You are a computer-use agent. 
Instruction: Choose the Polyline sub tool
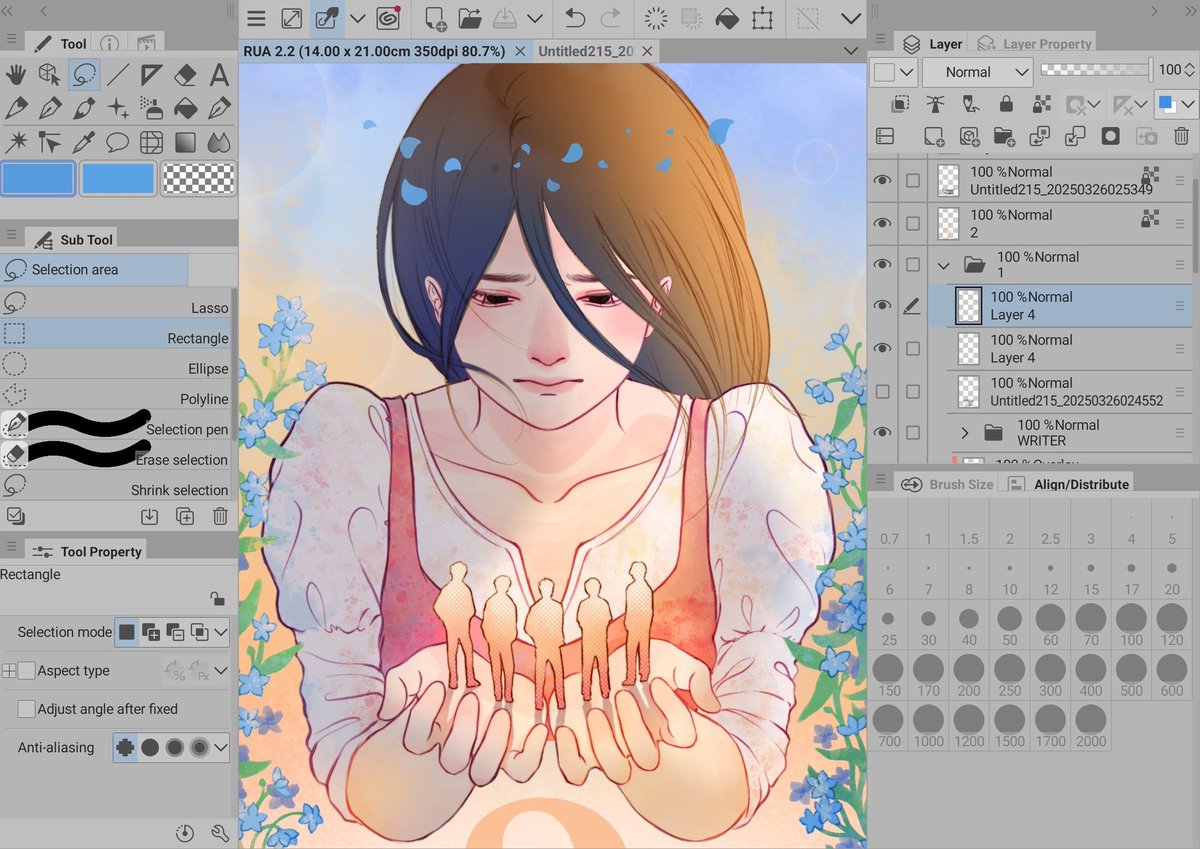pyautogui.click(x=116, y=398)
